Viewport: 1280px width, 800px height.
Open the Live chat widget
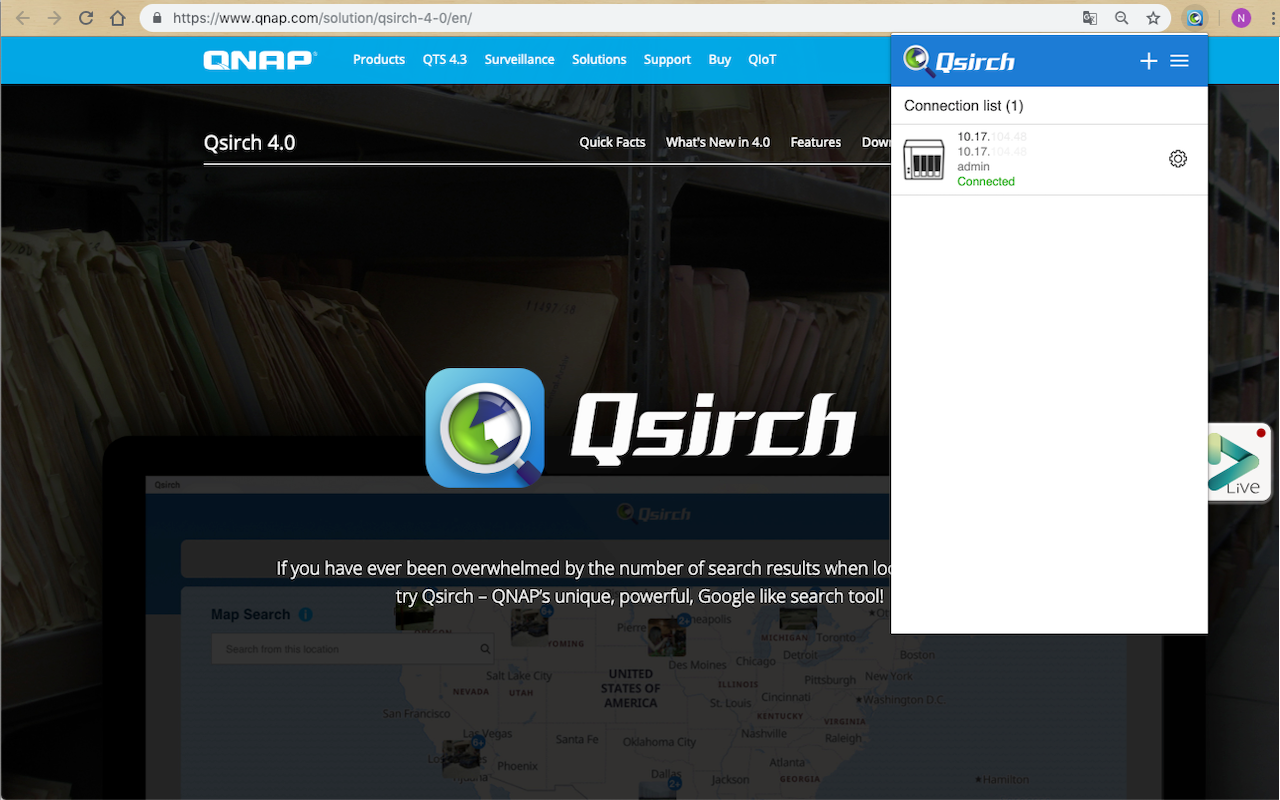coord(1240,462)
